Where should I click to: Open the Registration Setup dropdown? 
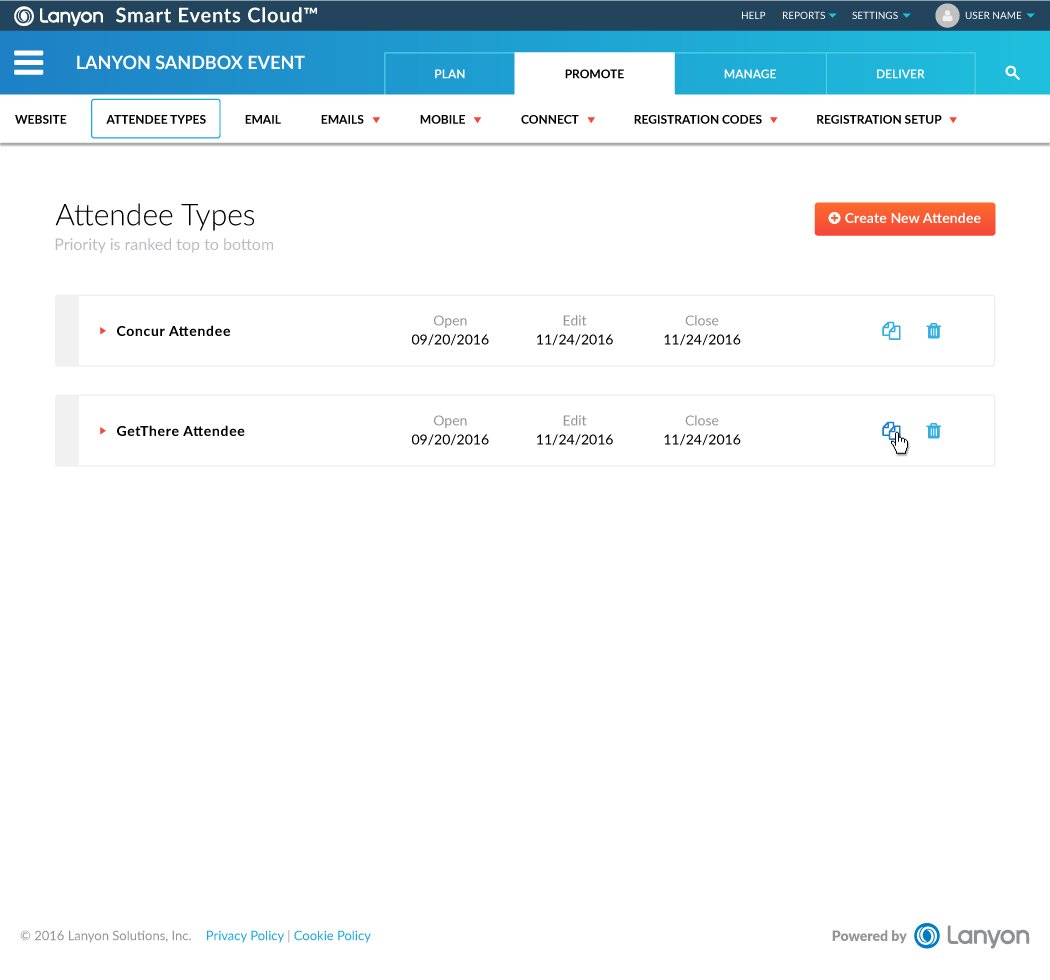tap(886, 119)
